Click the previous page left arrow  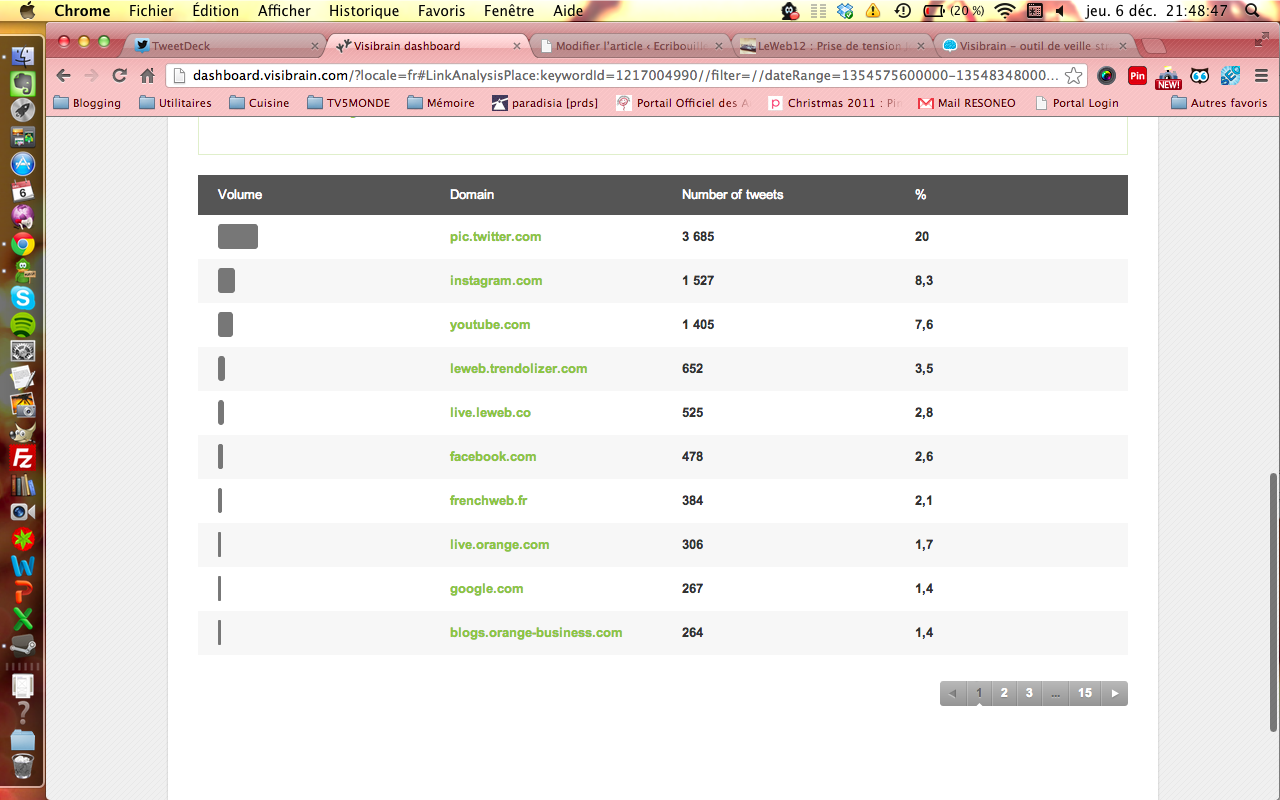click(953, 693)
